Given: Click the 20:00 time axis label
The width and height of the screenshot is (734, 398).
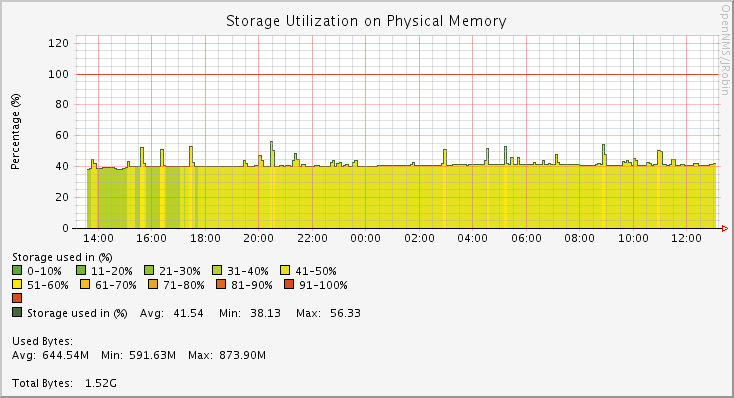Looking at the screenshot, I should 258,238.
